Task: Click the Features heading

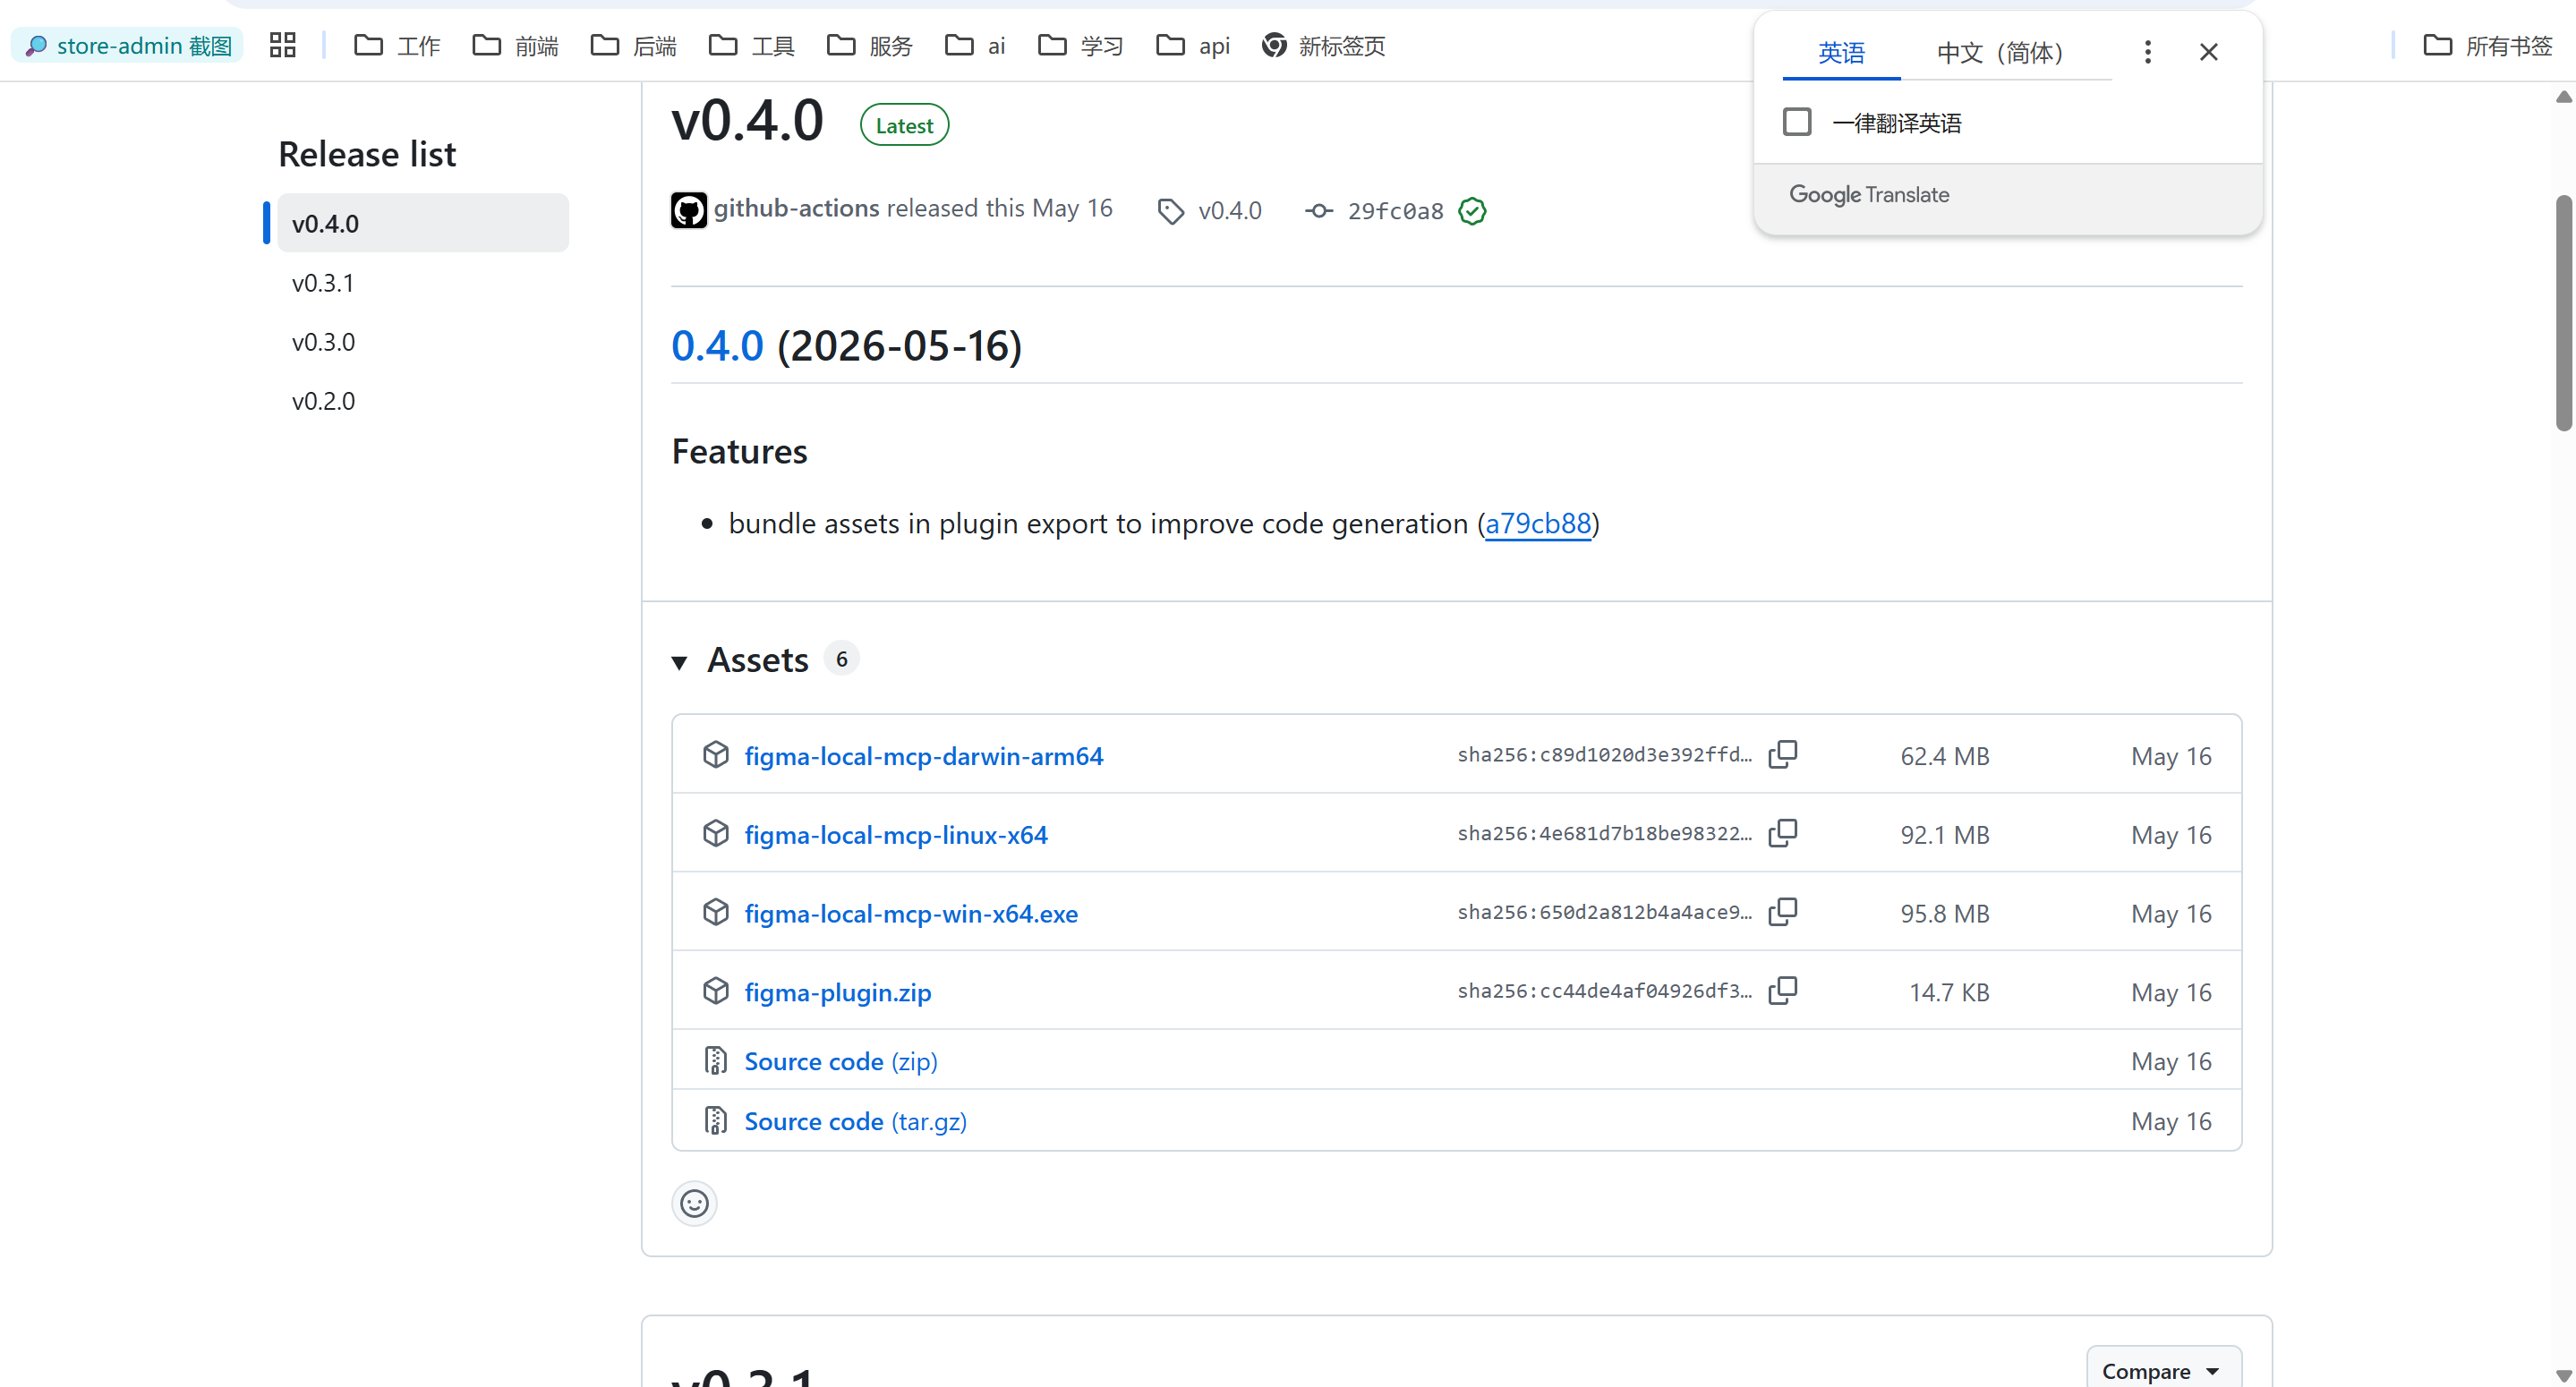Action: tap(739, 452)
